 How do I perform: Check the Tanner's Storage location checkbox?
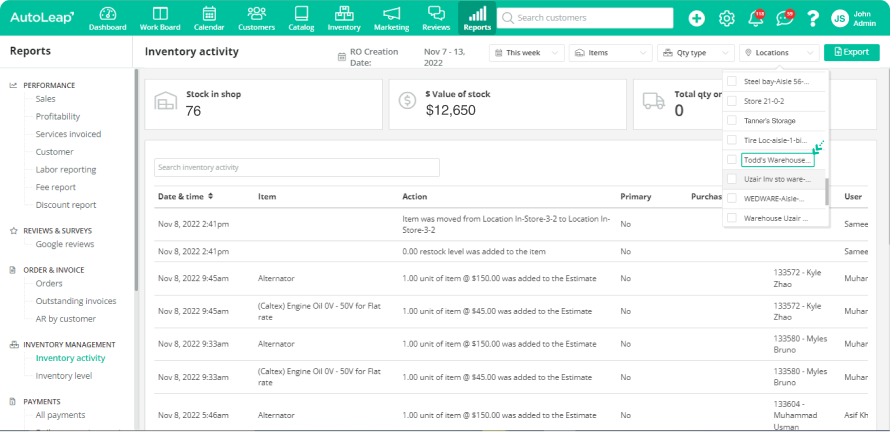pyautogui.click(x=732, y=121)
